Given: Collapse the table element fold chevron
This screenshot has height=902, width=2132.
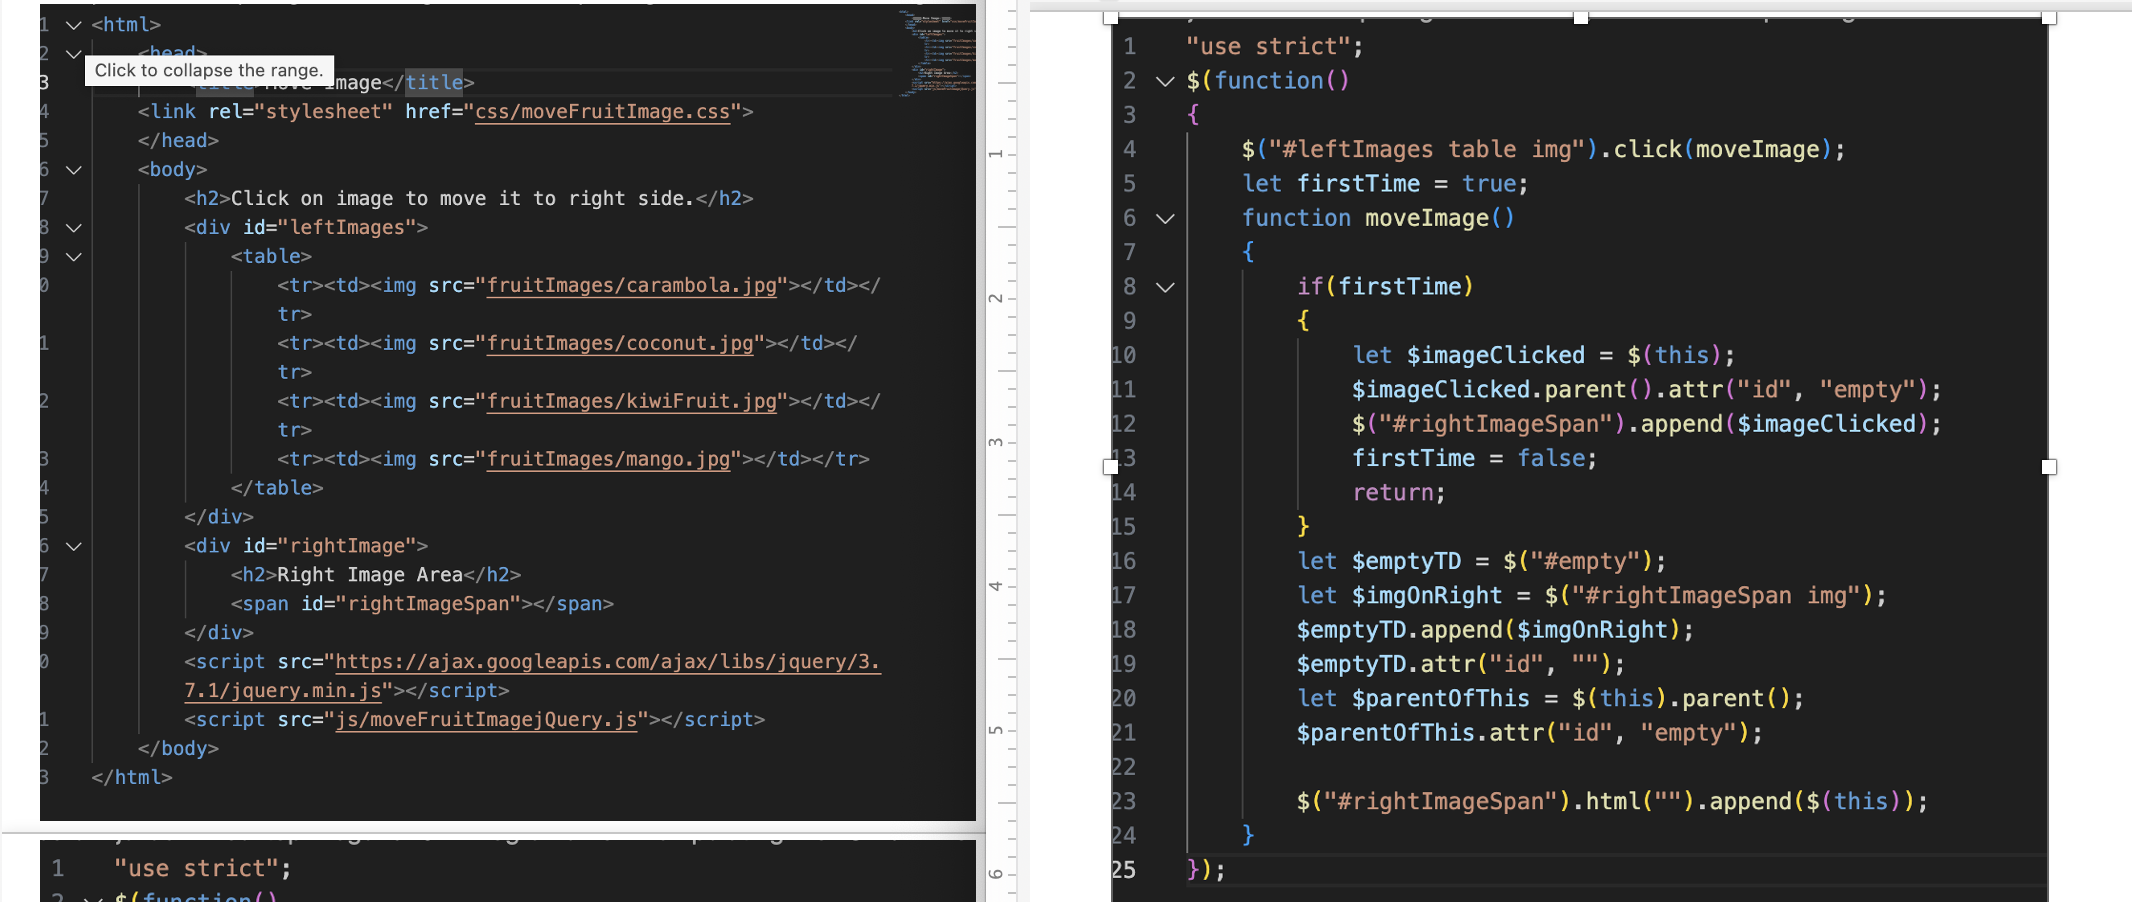Looking at the screenshot, I should pyautogui.click(x=72, y=256).
